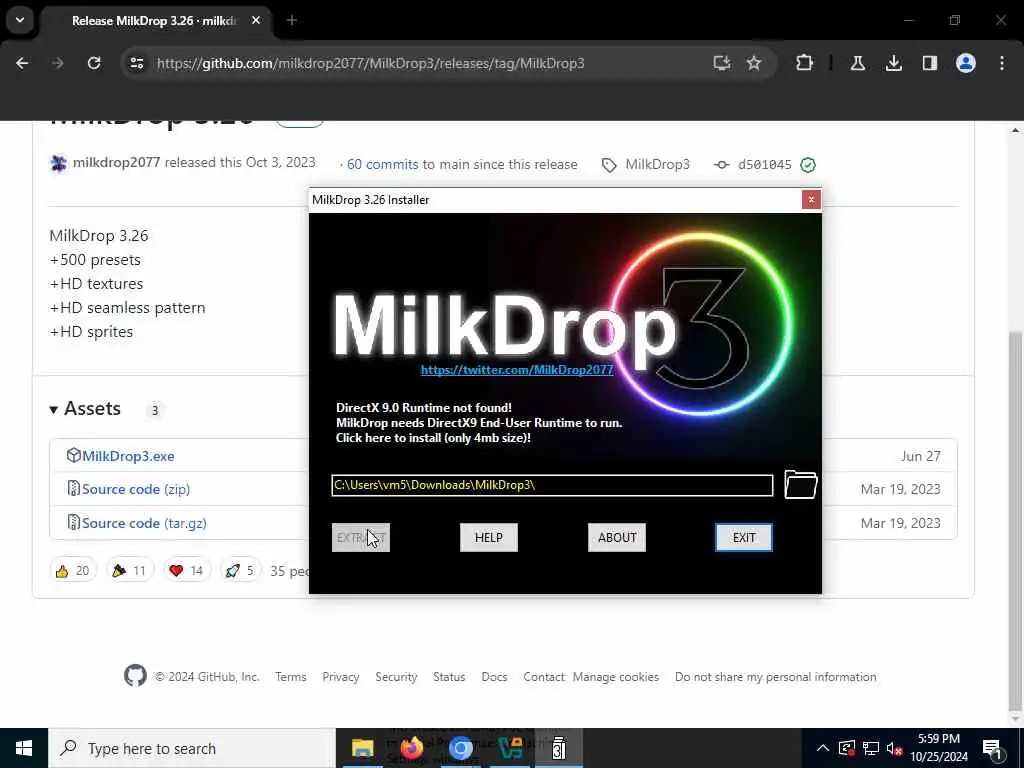Click the muted volume tray icon
The image size is (1024, 768).
(895, 748)
